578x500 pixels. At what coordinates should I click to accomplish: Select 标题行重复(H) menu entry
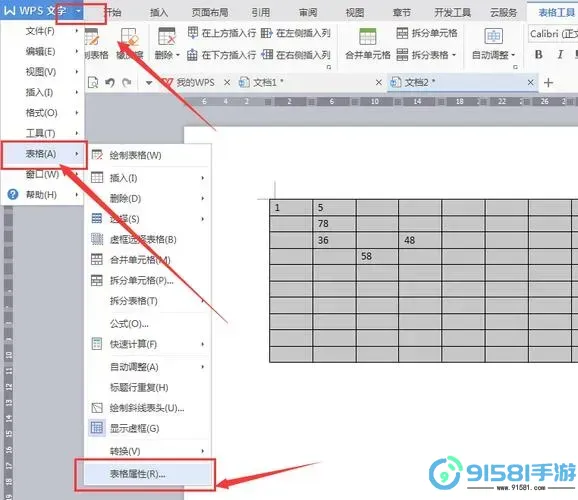(x=147, y=387)
